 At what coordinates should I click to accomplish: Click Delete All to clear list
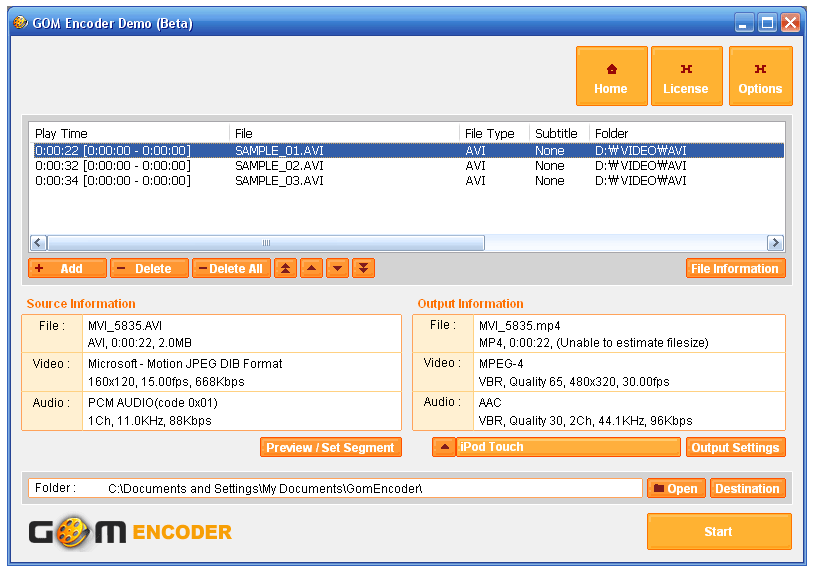[x=231, y=269]
